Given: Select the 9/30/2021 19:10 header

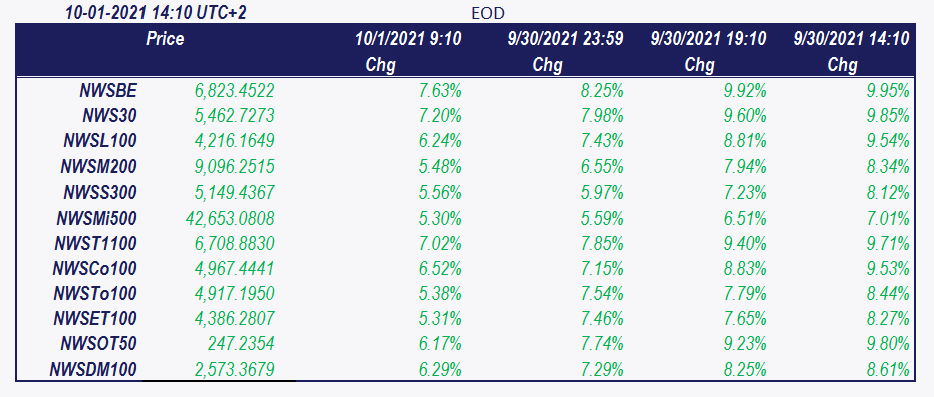Looking at the screenshot, I should 708,39.
